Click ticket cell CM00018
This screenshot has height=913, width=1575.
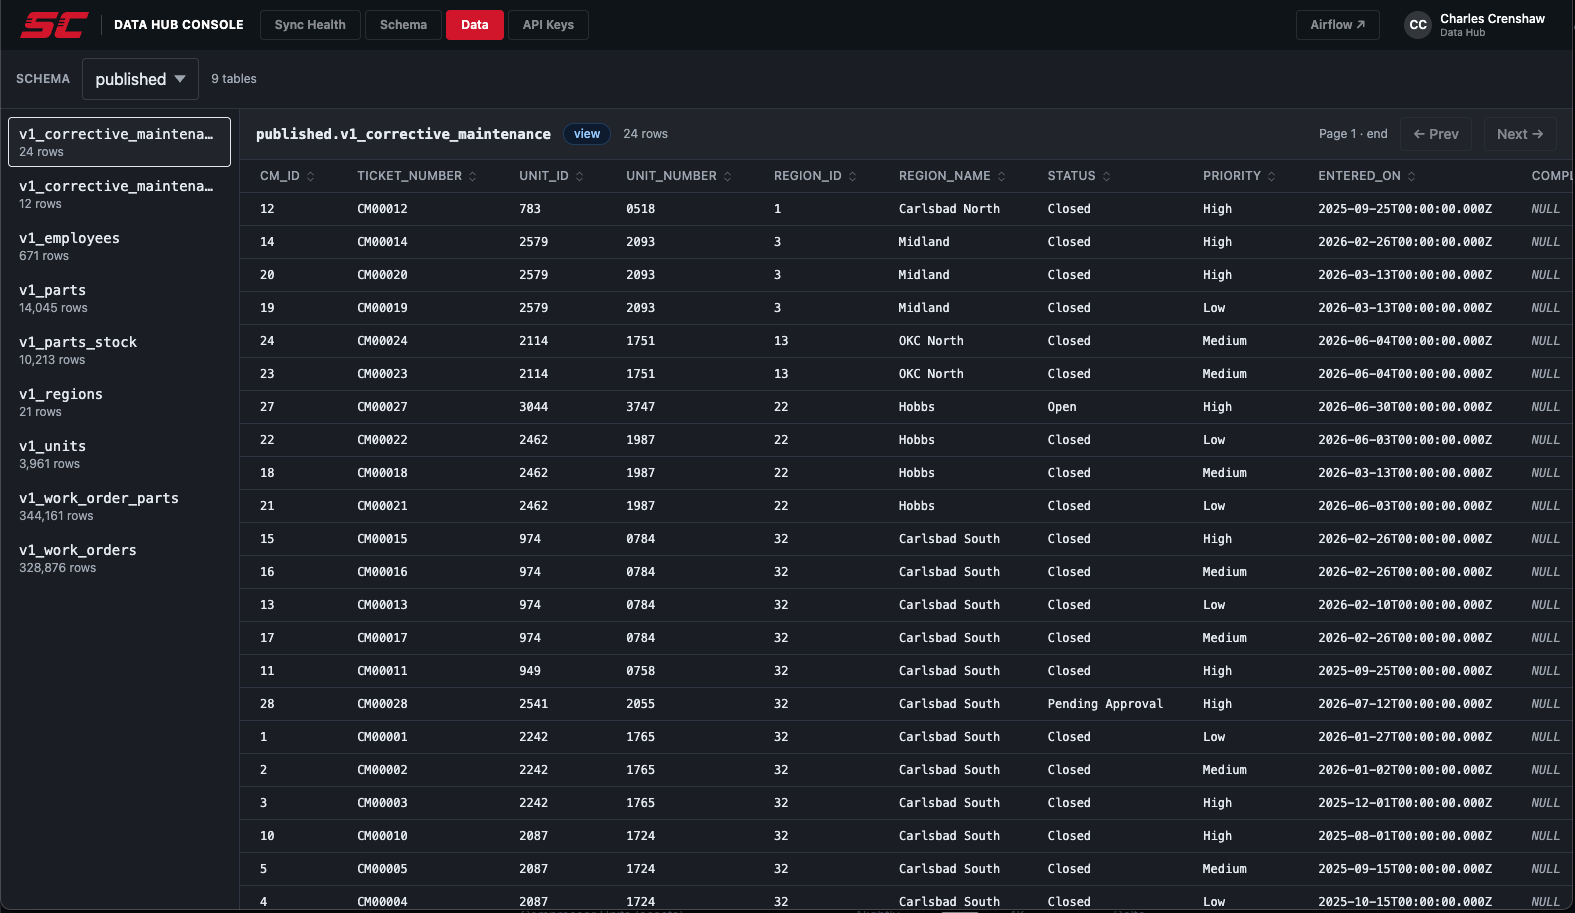(x=382, y=473)
